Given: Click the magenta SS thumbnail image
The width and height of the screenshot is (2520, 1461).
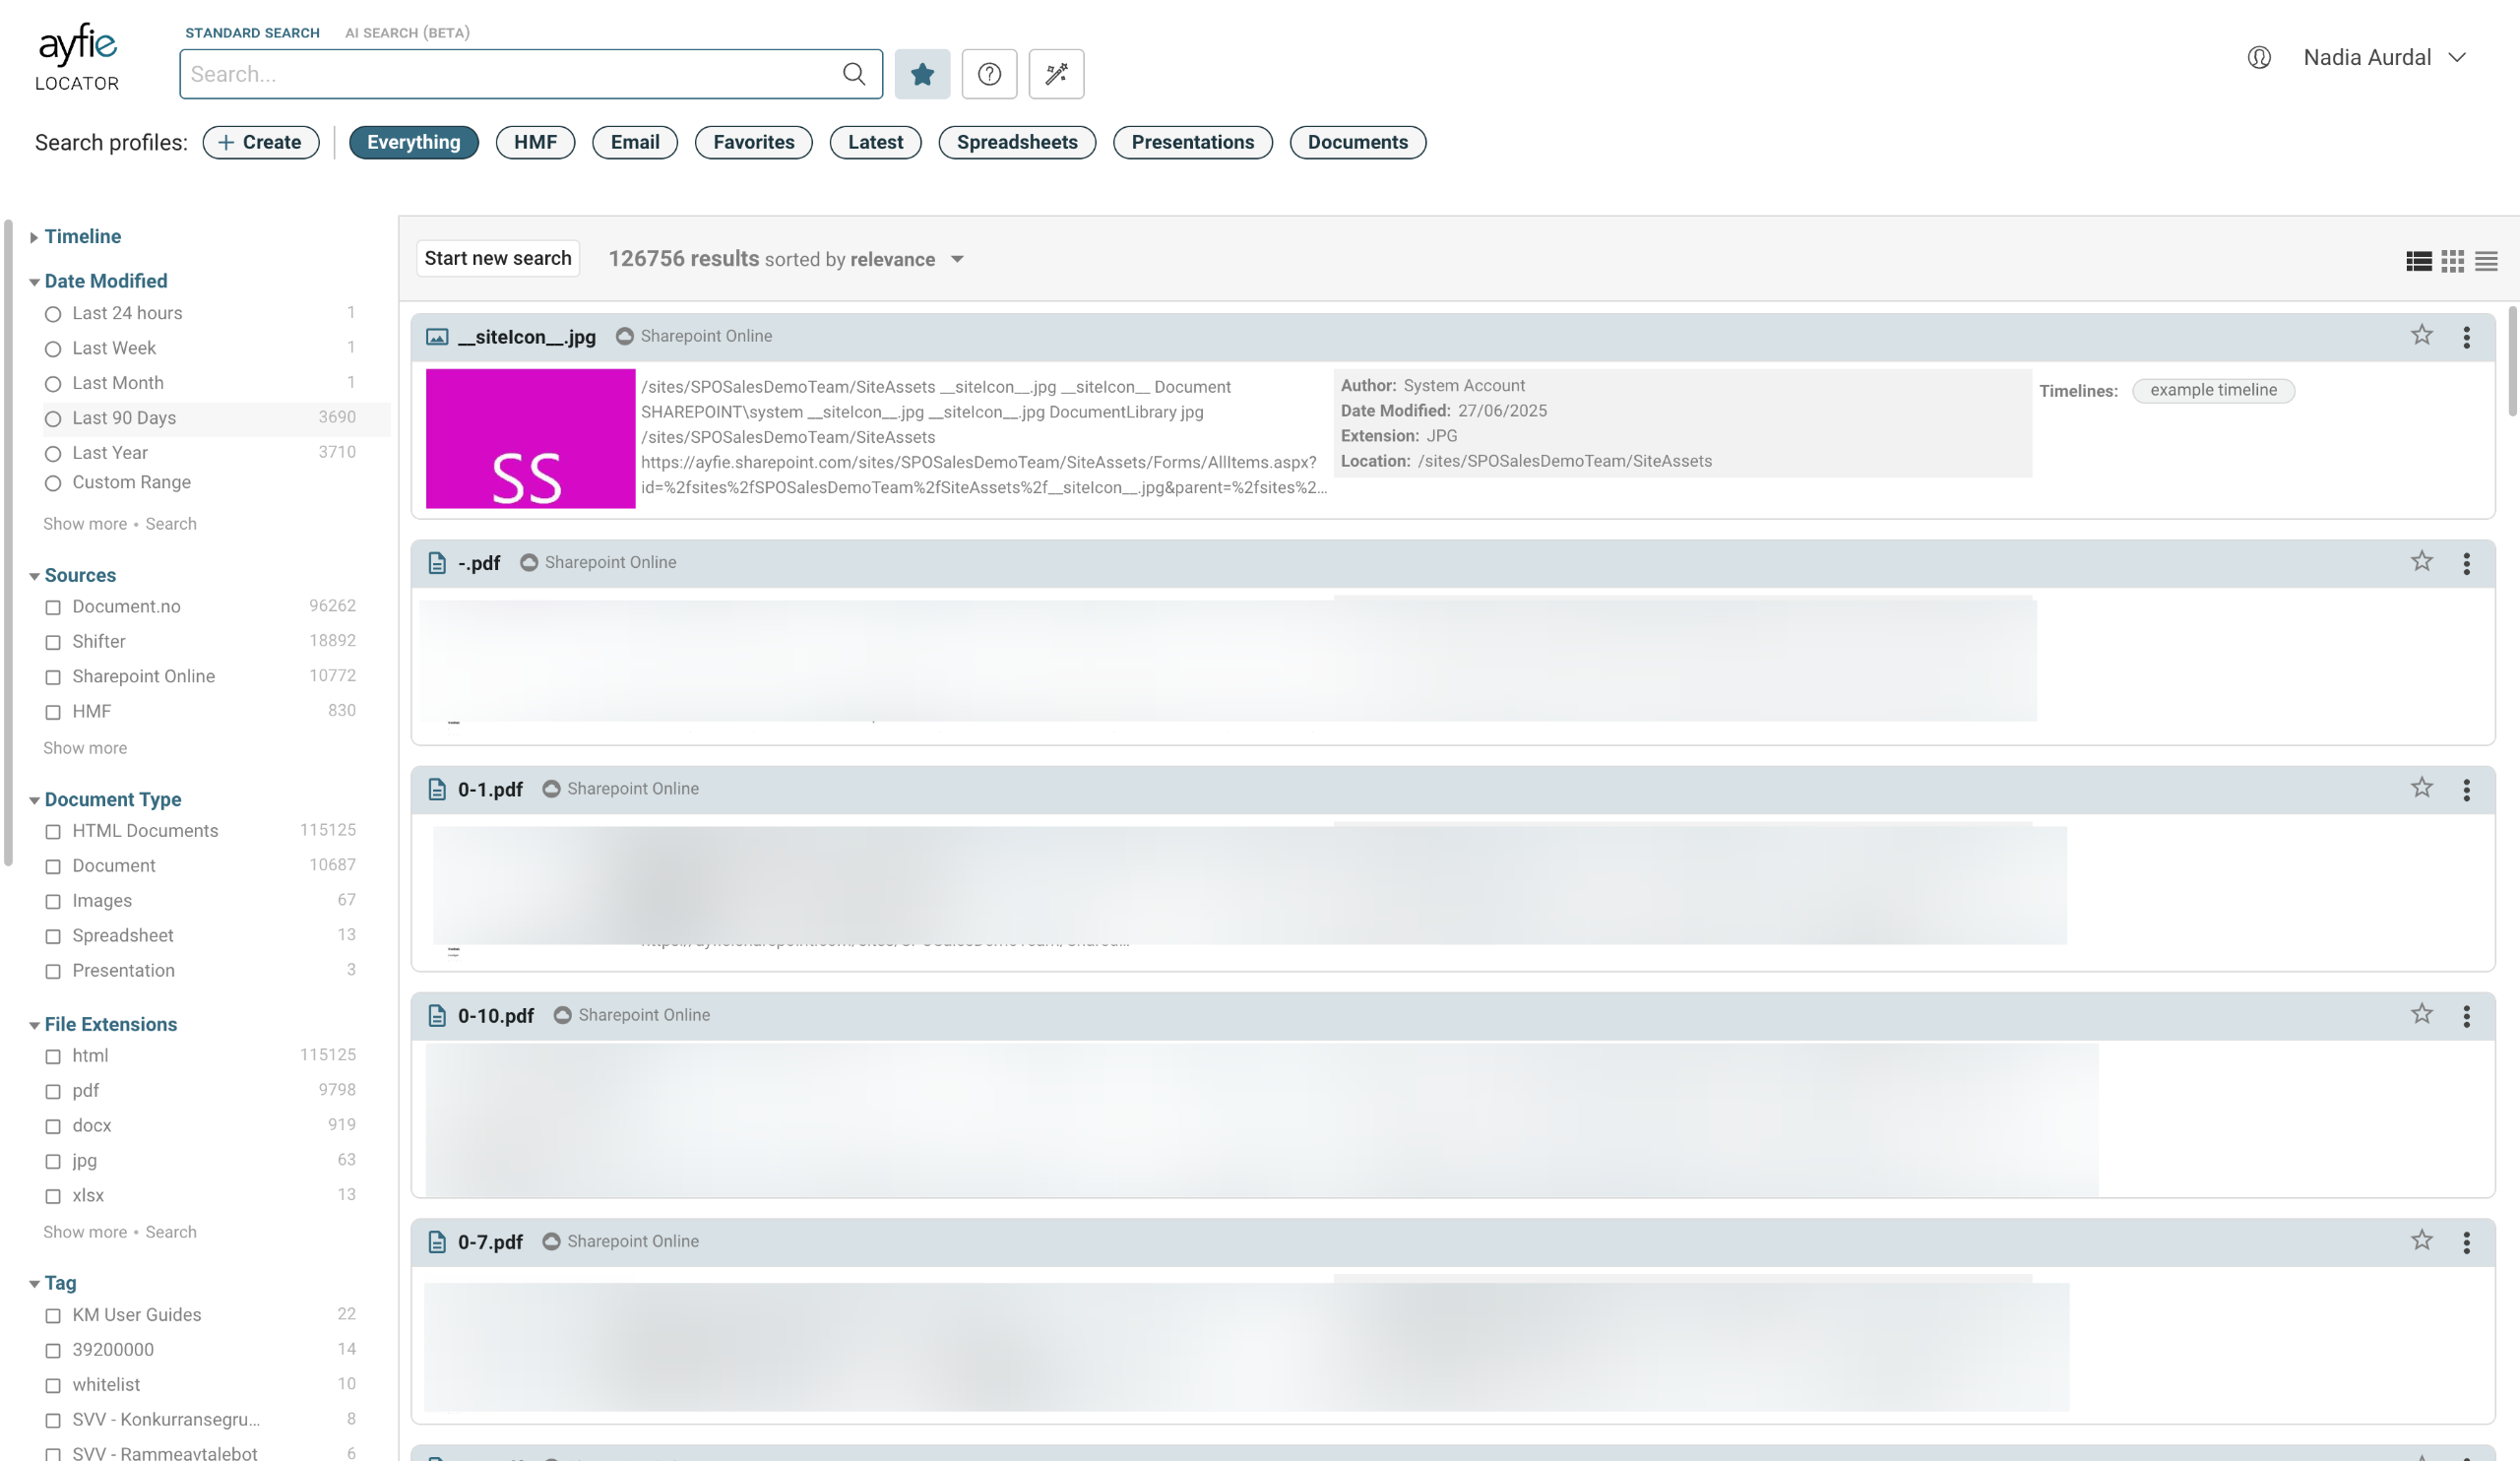Looking at the screenshot, I should [530, 439].
